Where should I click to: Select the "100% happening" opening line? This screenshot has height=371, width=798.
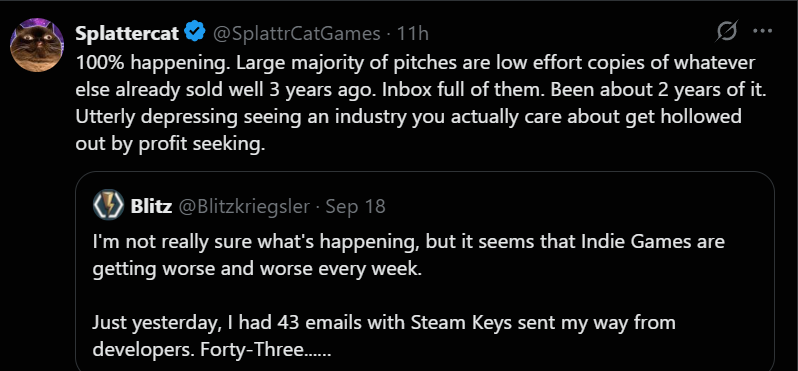(x=415, y=64)
